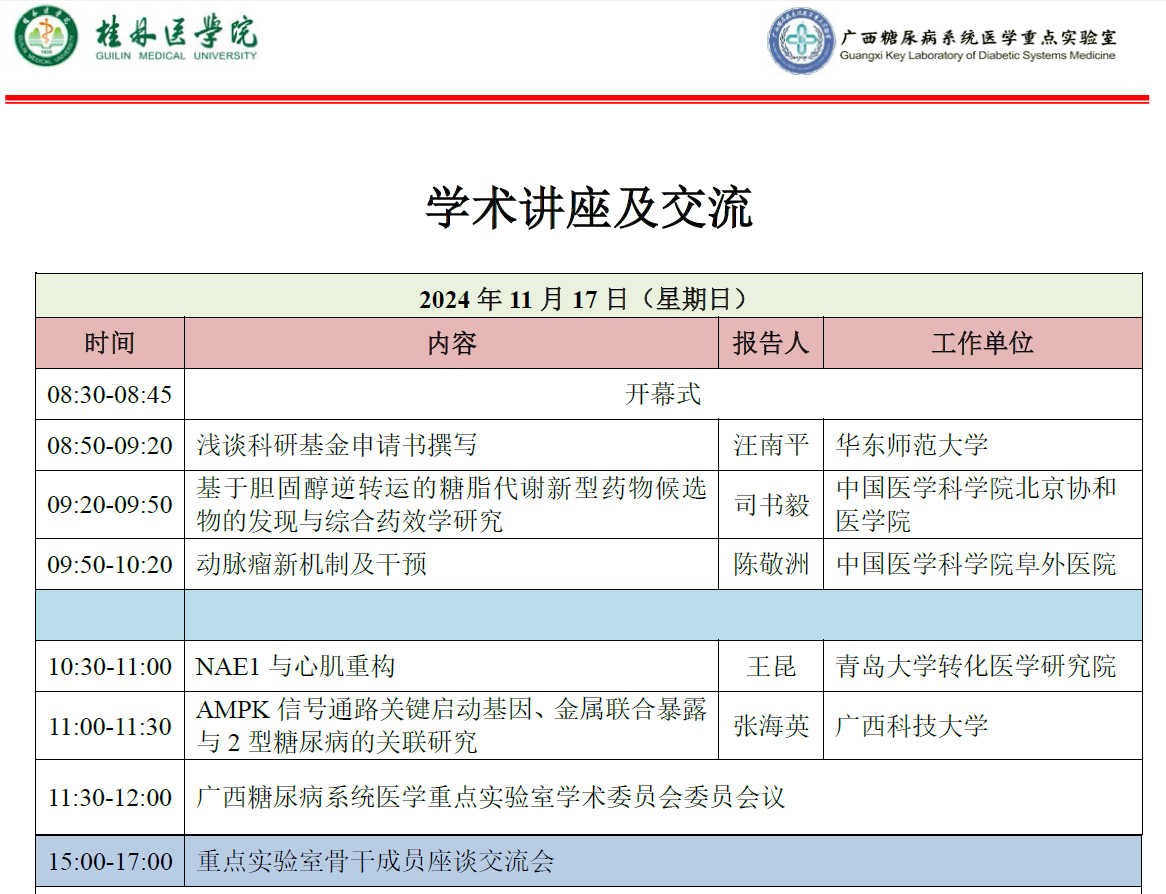Click the 11:30-12:00 time cell
This screenshot has height=894, width=1166.
pyautogui.click(x=110, y=797)
